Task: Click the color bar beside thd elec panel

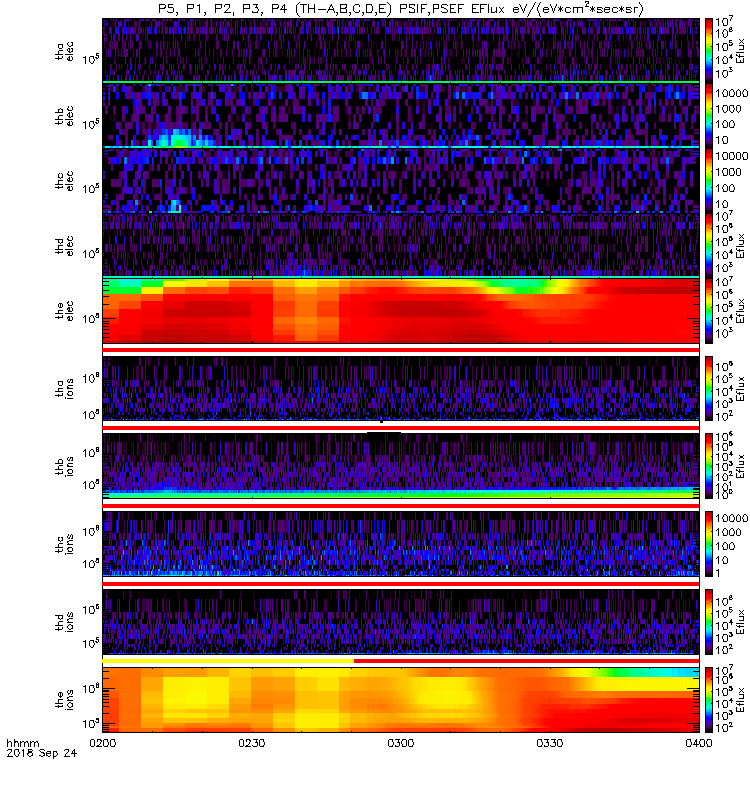Action: [709, 245]
